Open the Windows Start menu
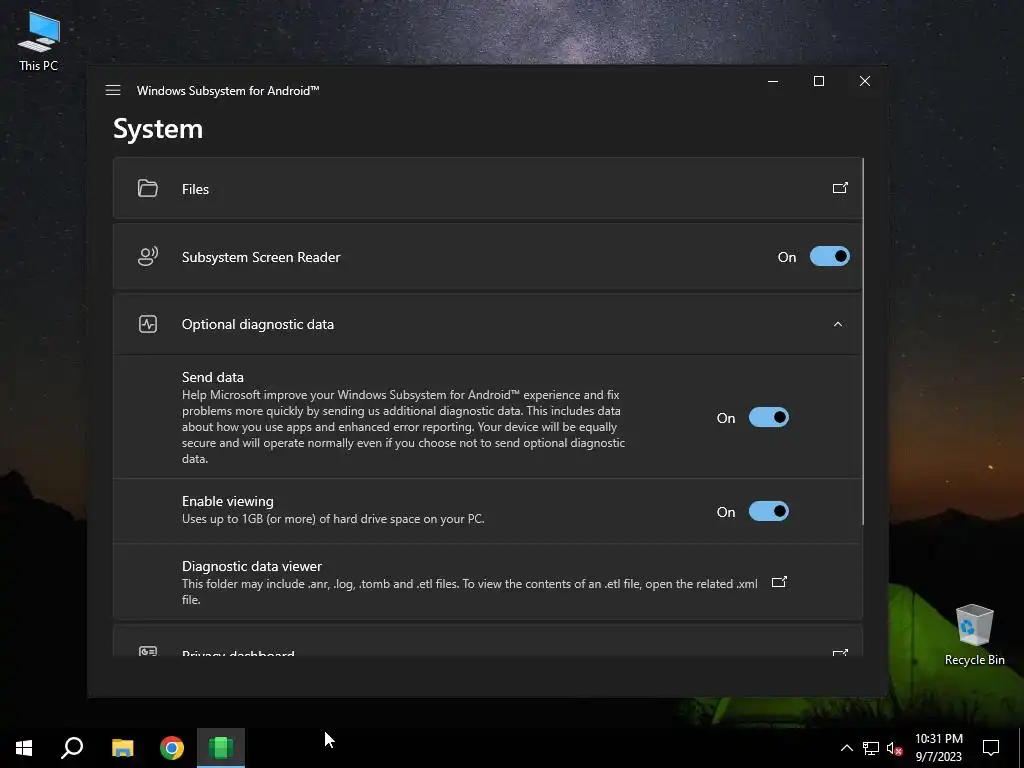 (24, 748)
